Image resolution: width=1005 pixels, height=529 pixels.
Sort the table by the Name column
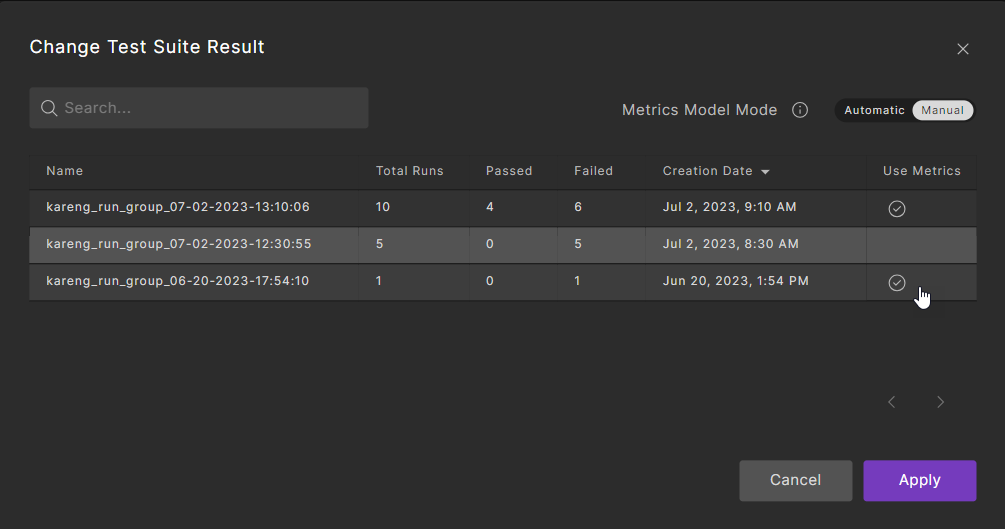pyautogui.click(x=65, y=171)
